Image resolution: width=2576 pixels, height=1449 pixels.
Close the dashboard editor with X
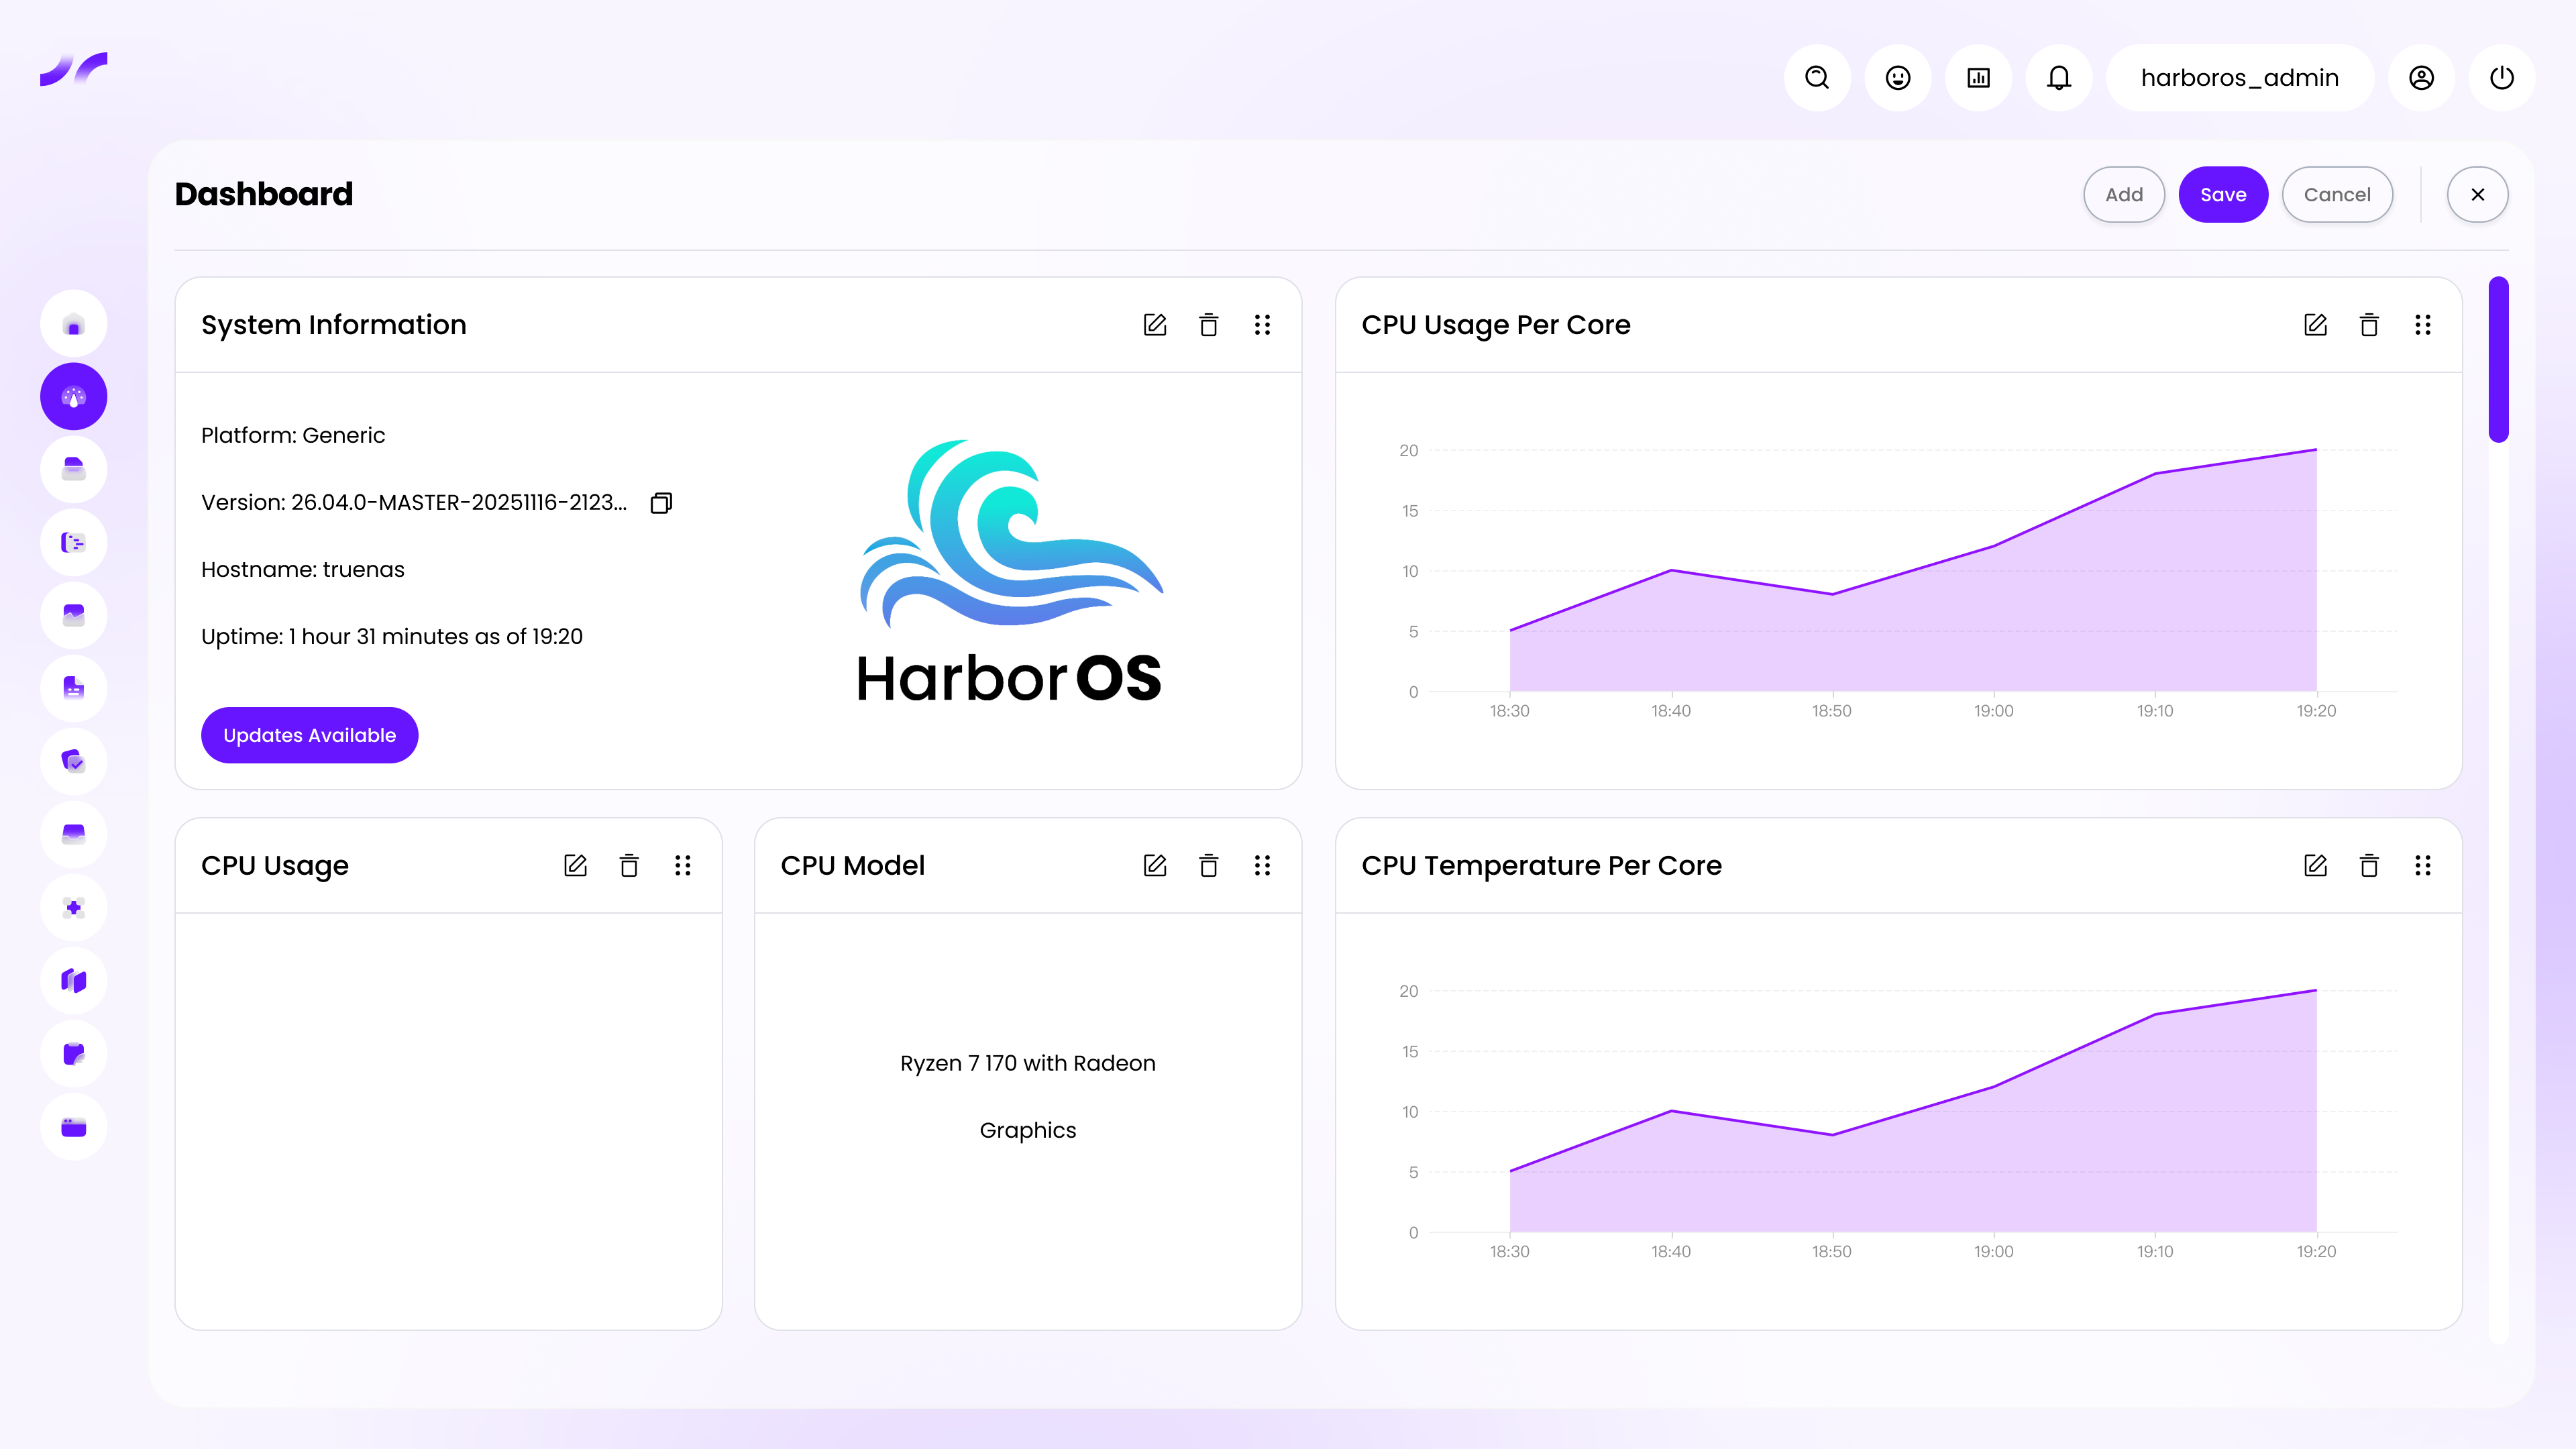click(2477, 194)
